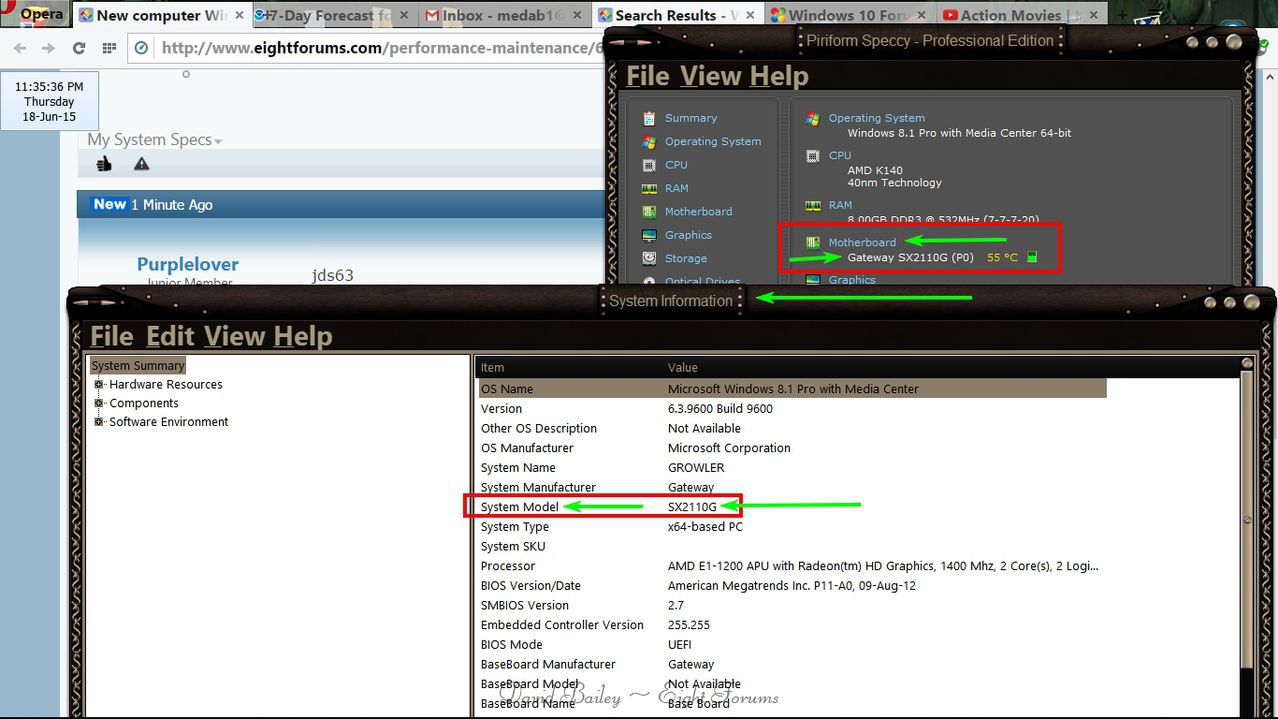The height and width of the screenshot is (719, 1278).
Task: Expand the Components tree node
Action: pyautogui.click(x=99, y=403)
